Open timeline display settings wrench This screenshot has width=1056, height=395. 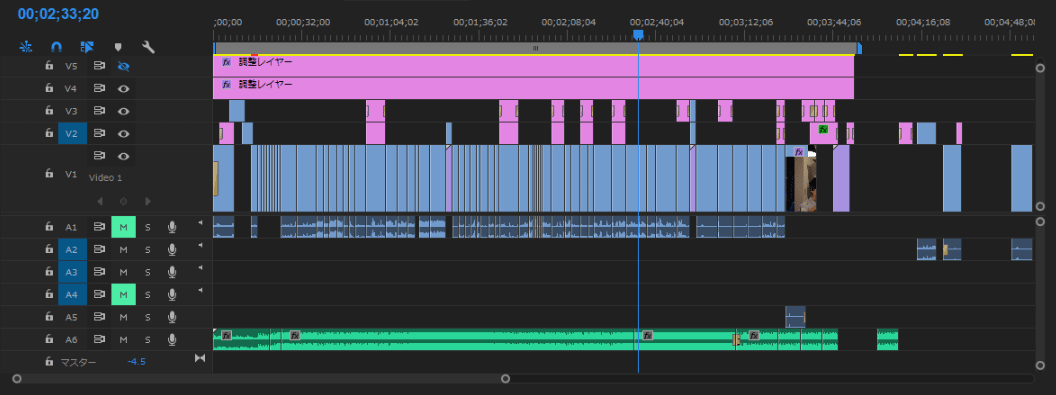[148, 47]
